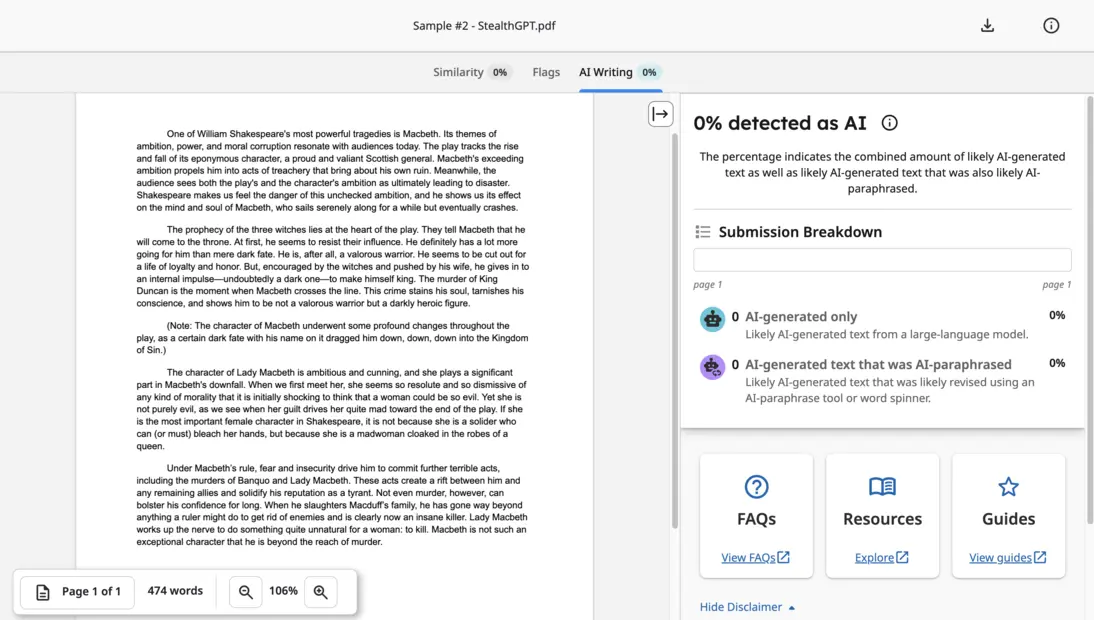Open the View guides link
Image resolution: width=1094 pixels, height=620 pixels.
pyautogui.click(x=1008, y=557)
